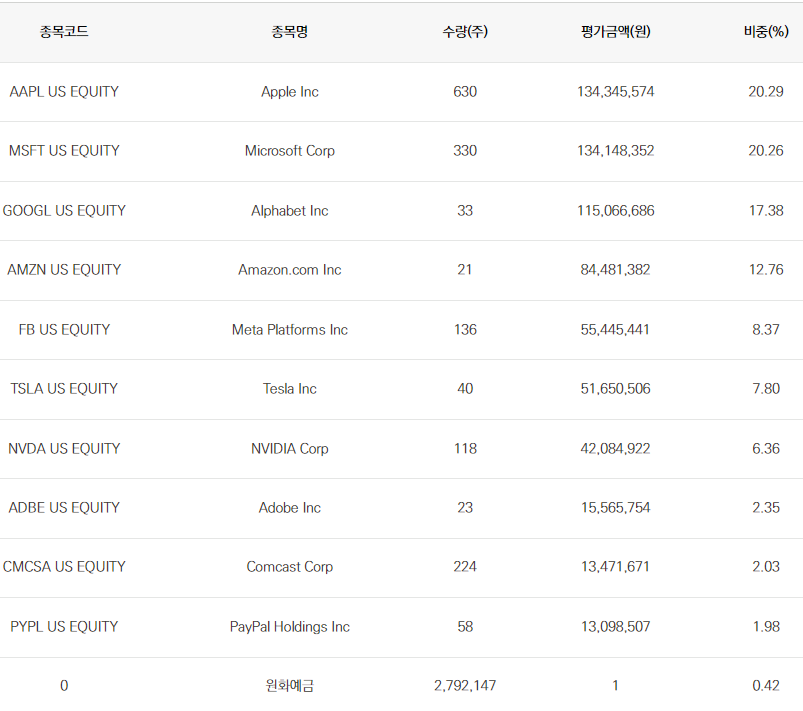Click the valuation amount 115,066,686

pyautogui.click(x=616, y=211)
